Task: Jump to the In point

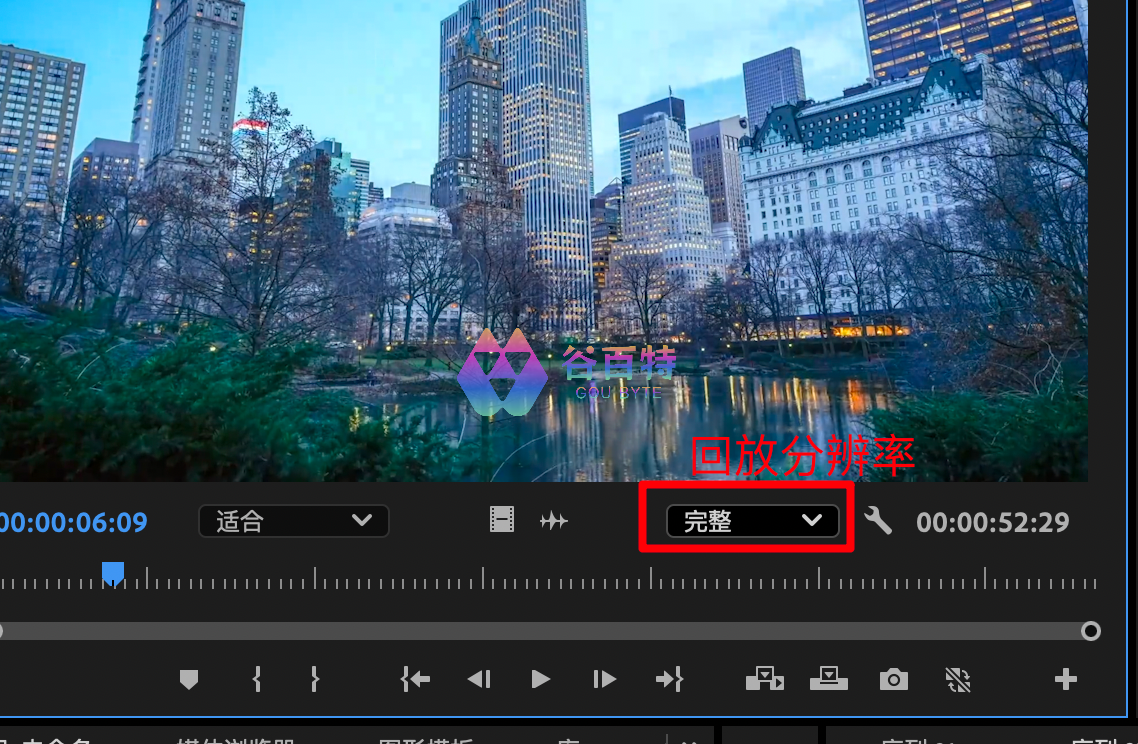Action: coord(415,680)
